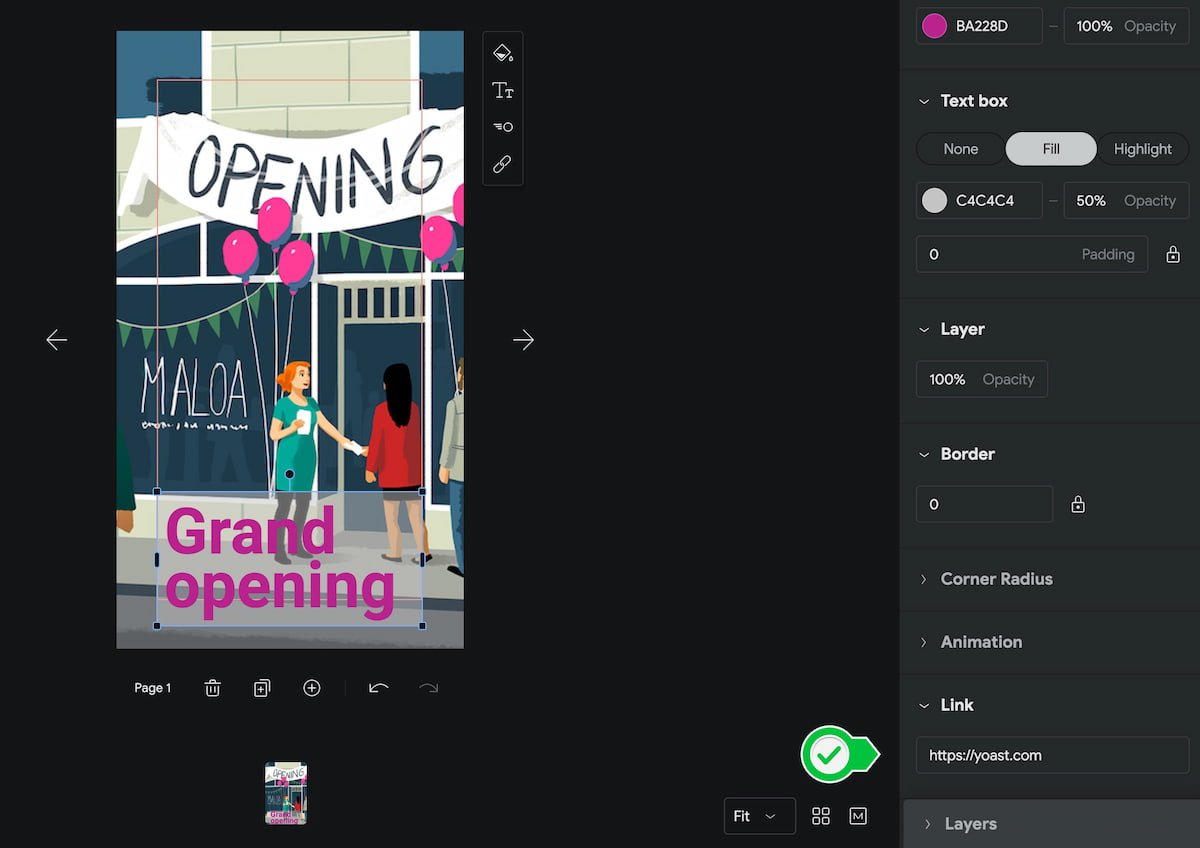The width and height of the screenshot is (1200, 848).
Task: Select the text style icon
Action: [503, 91]
